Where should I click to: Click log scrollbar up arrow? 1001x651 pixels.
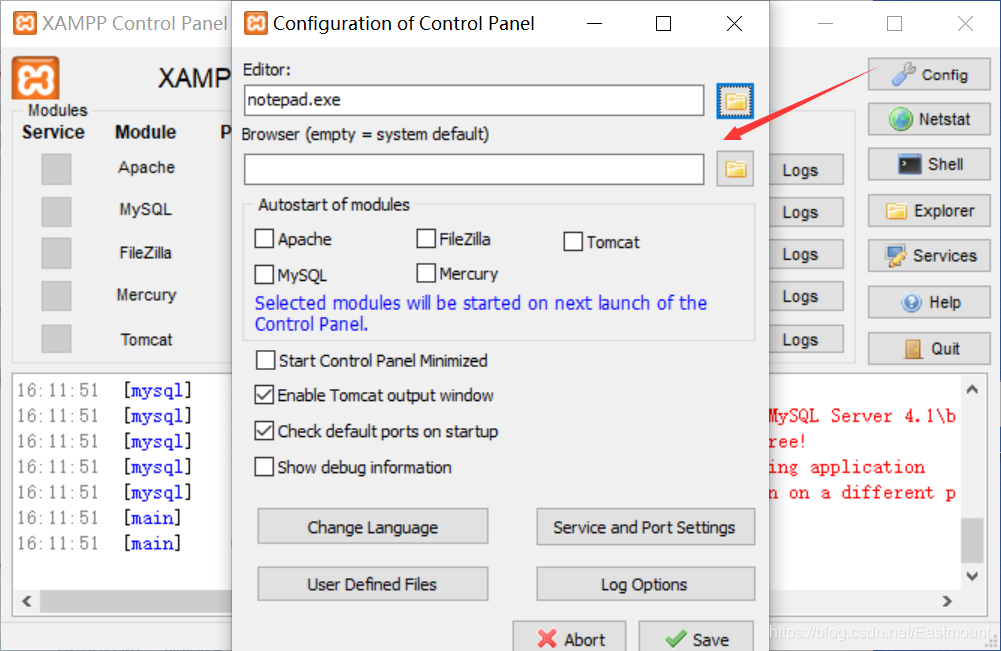[x=972, y=389]
